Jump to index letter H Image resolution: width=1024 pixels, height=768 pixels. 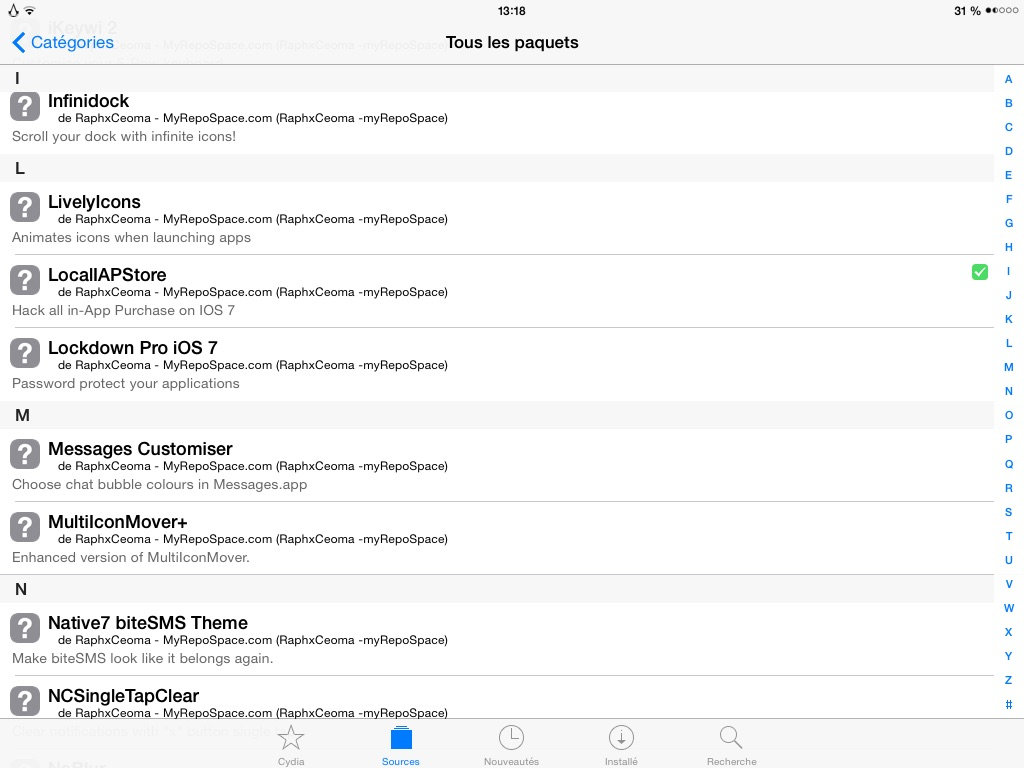tap(1008, 247)
